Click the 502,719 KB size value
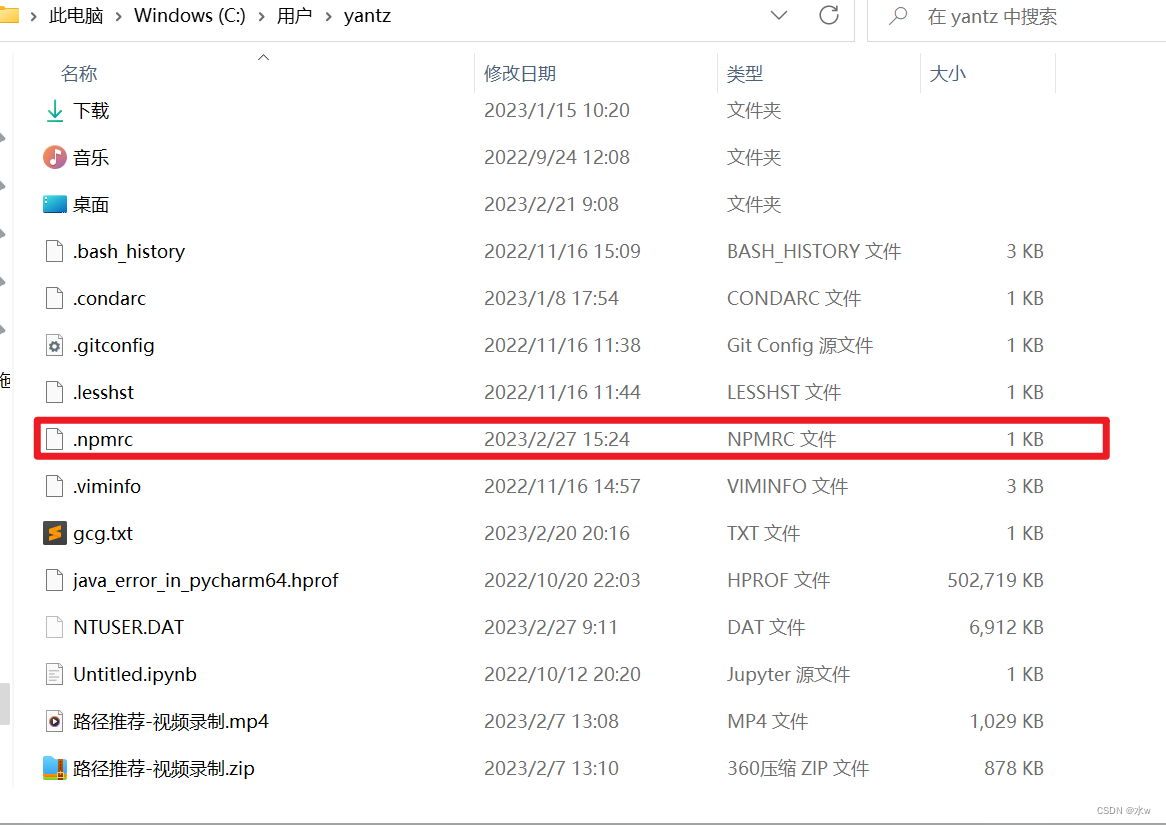Image resolution: width=1166 pixels, height=825 pixels. click(995, 580)
